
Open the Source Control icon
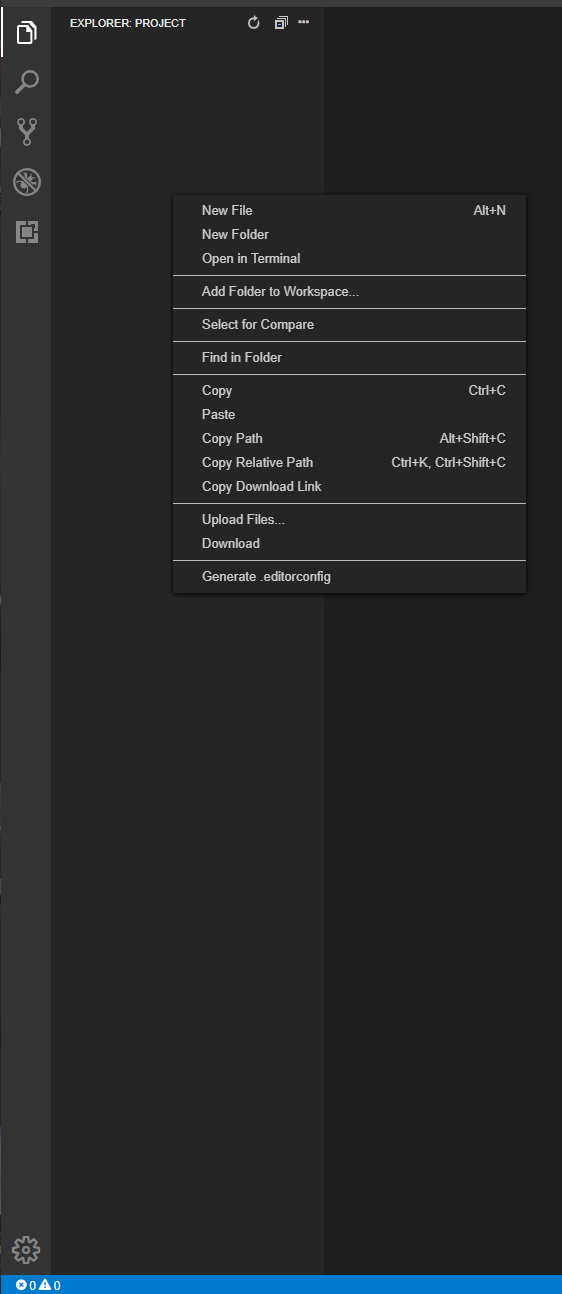coord(26,132)
